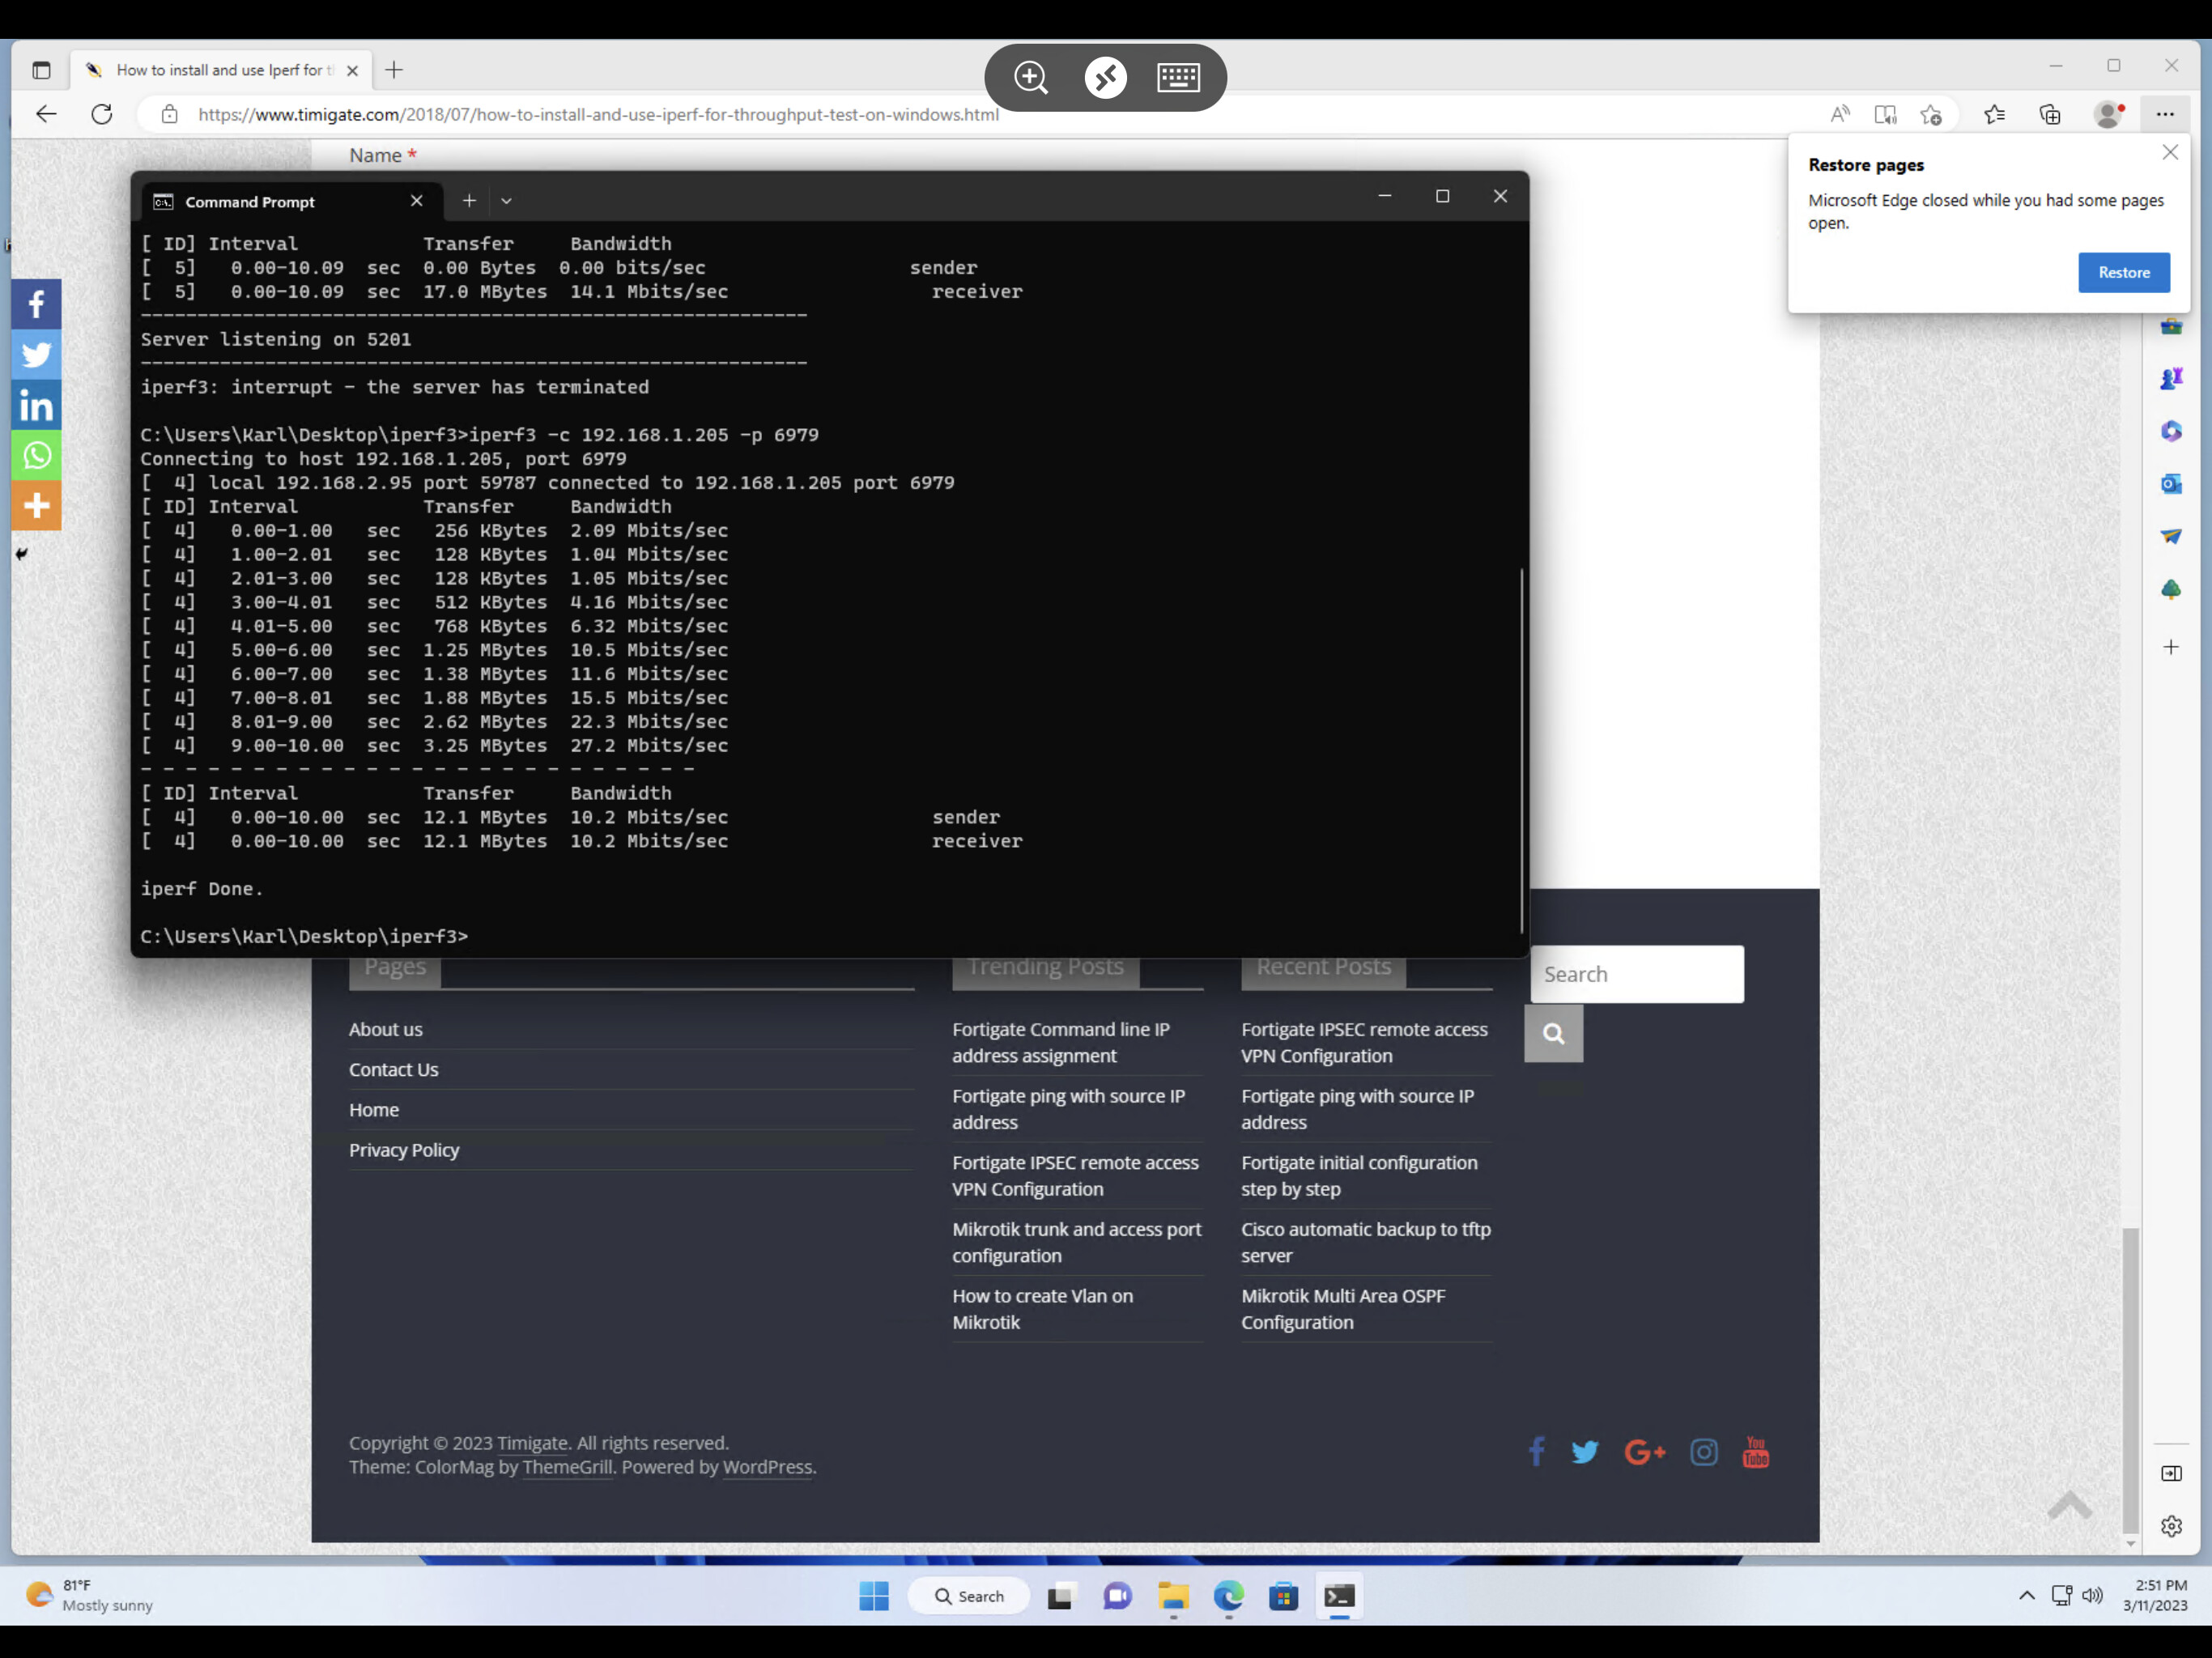The height and width of the screenshot is (1658, 2212).
Task: Share page via WhatsApp side icon
Action: coord(36,455)
